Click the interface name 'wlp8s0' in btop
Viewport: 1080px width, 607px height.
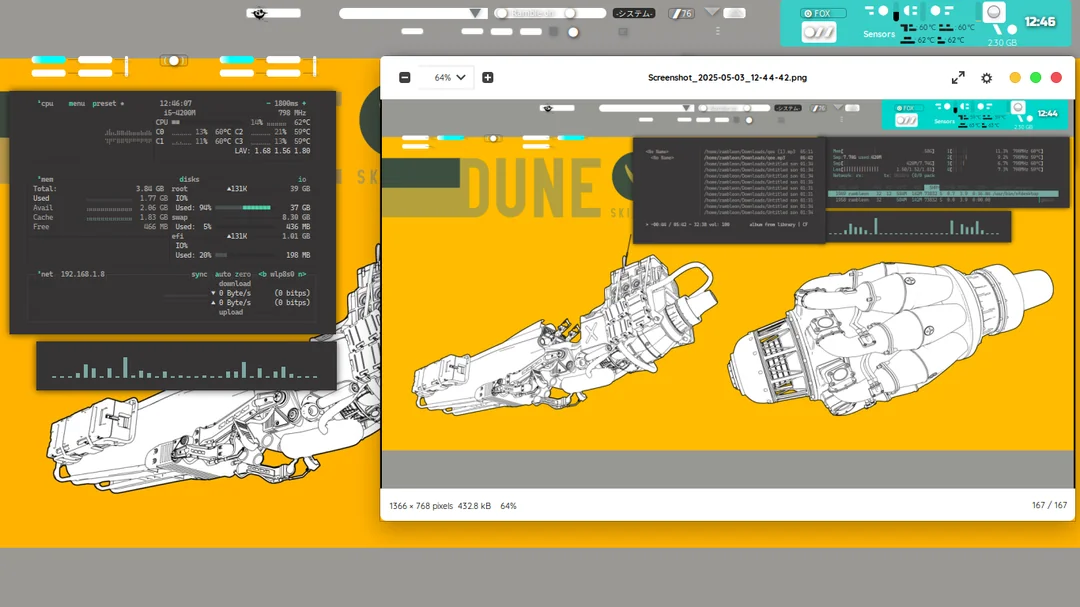coord(282,274)
